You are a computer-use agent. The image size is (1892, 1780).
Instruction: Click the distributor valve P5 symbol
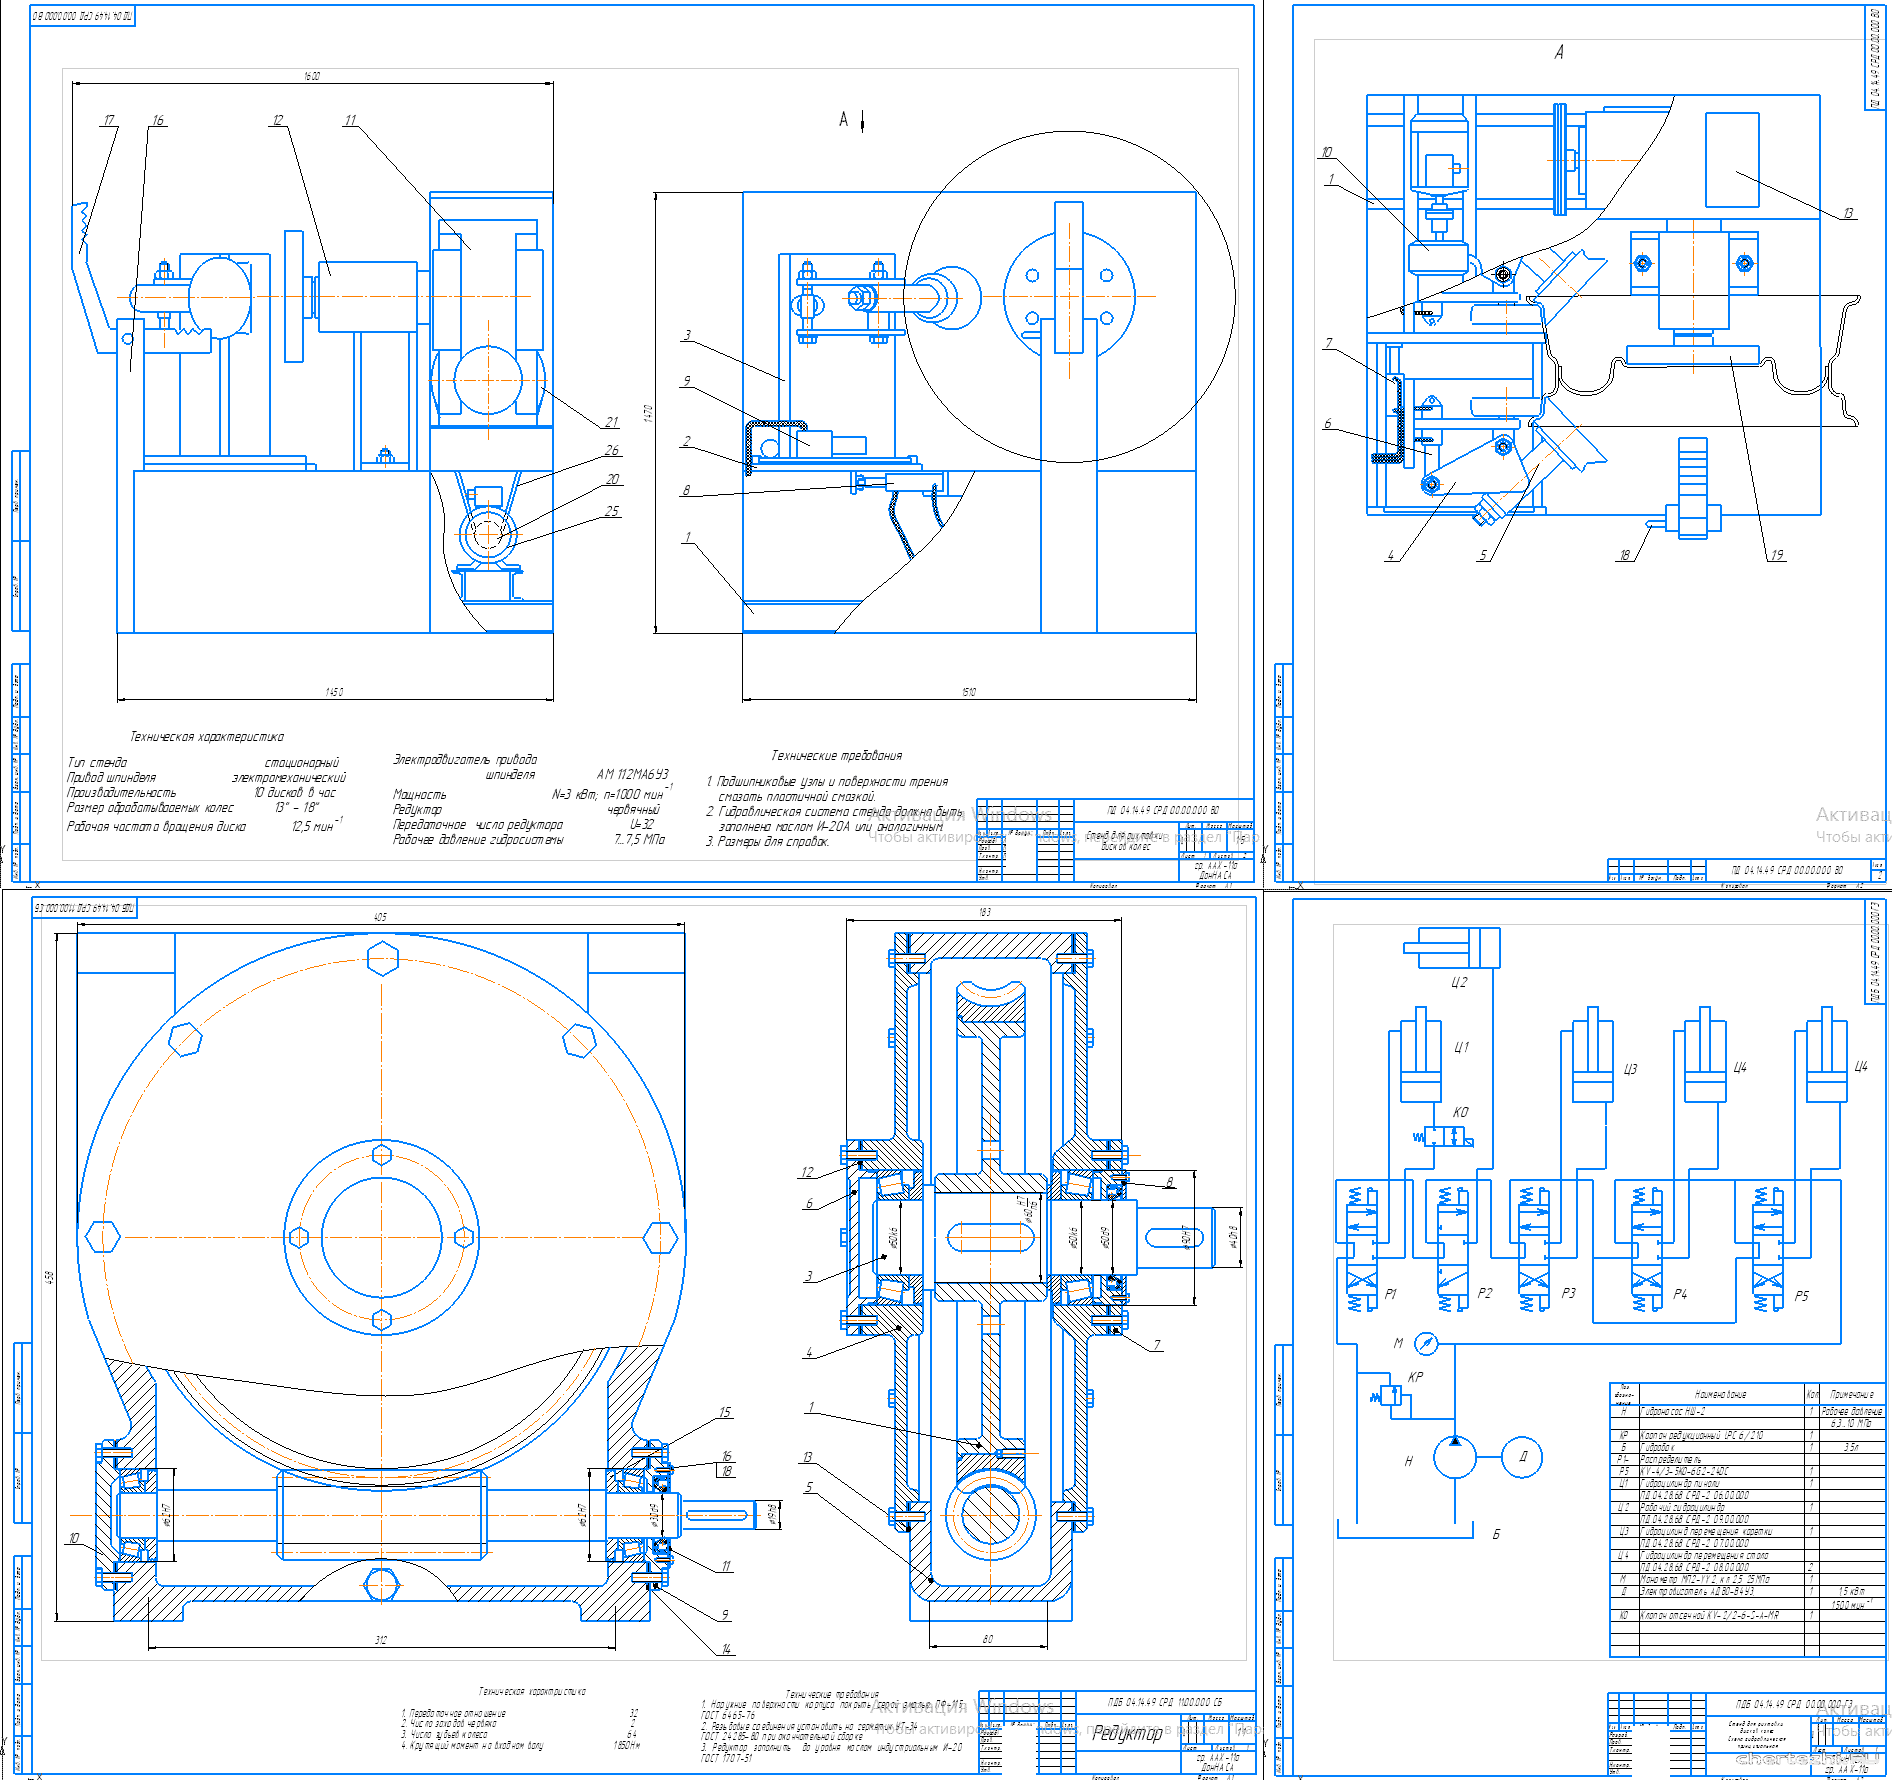coord(1767,1249)
